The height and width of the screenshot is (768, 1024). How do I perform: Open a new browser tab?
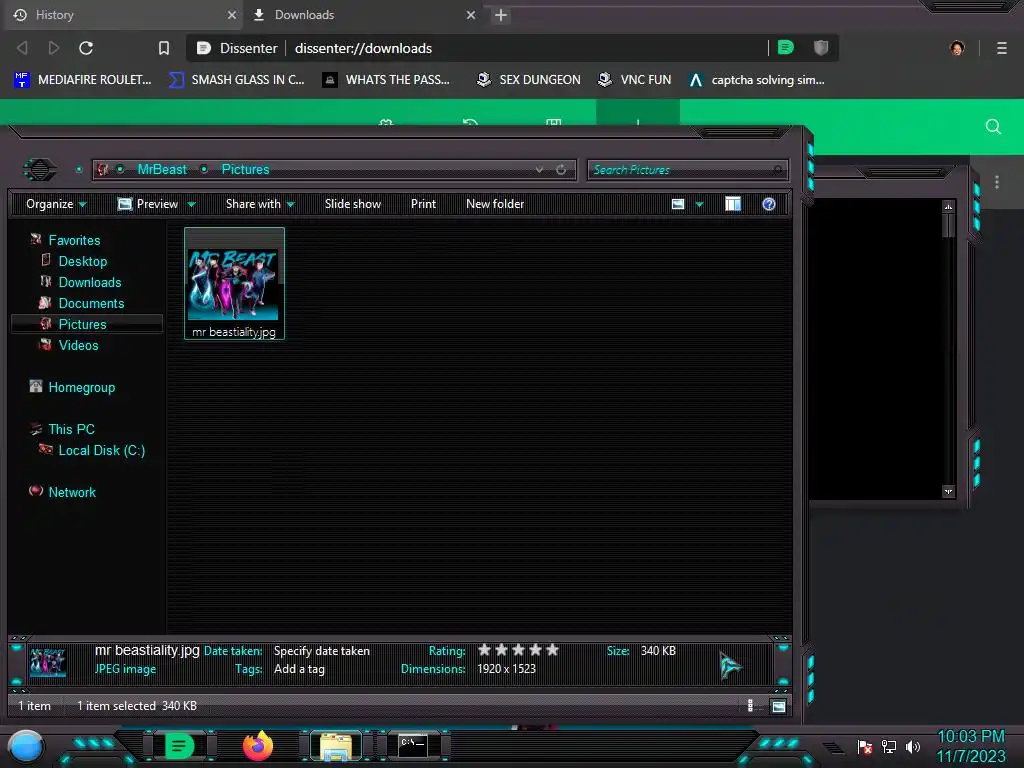click(x=501, y=15)
